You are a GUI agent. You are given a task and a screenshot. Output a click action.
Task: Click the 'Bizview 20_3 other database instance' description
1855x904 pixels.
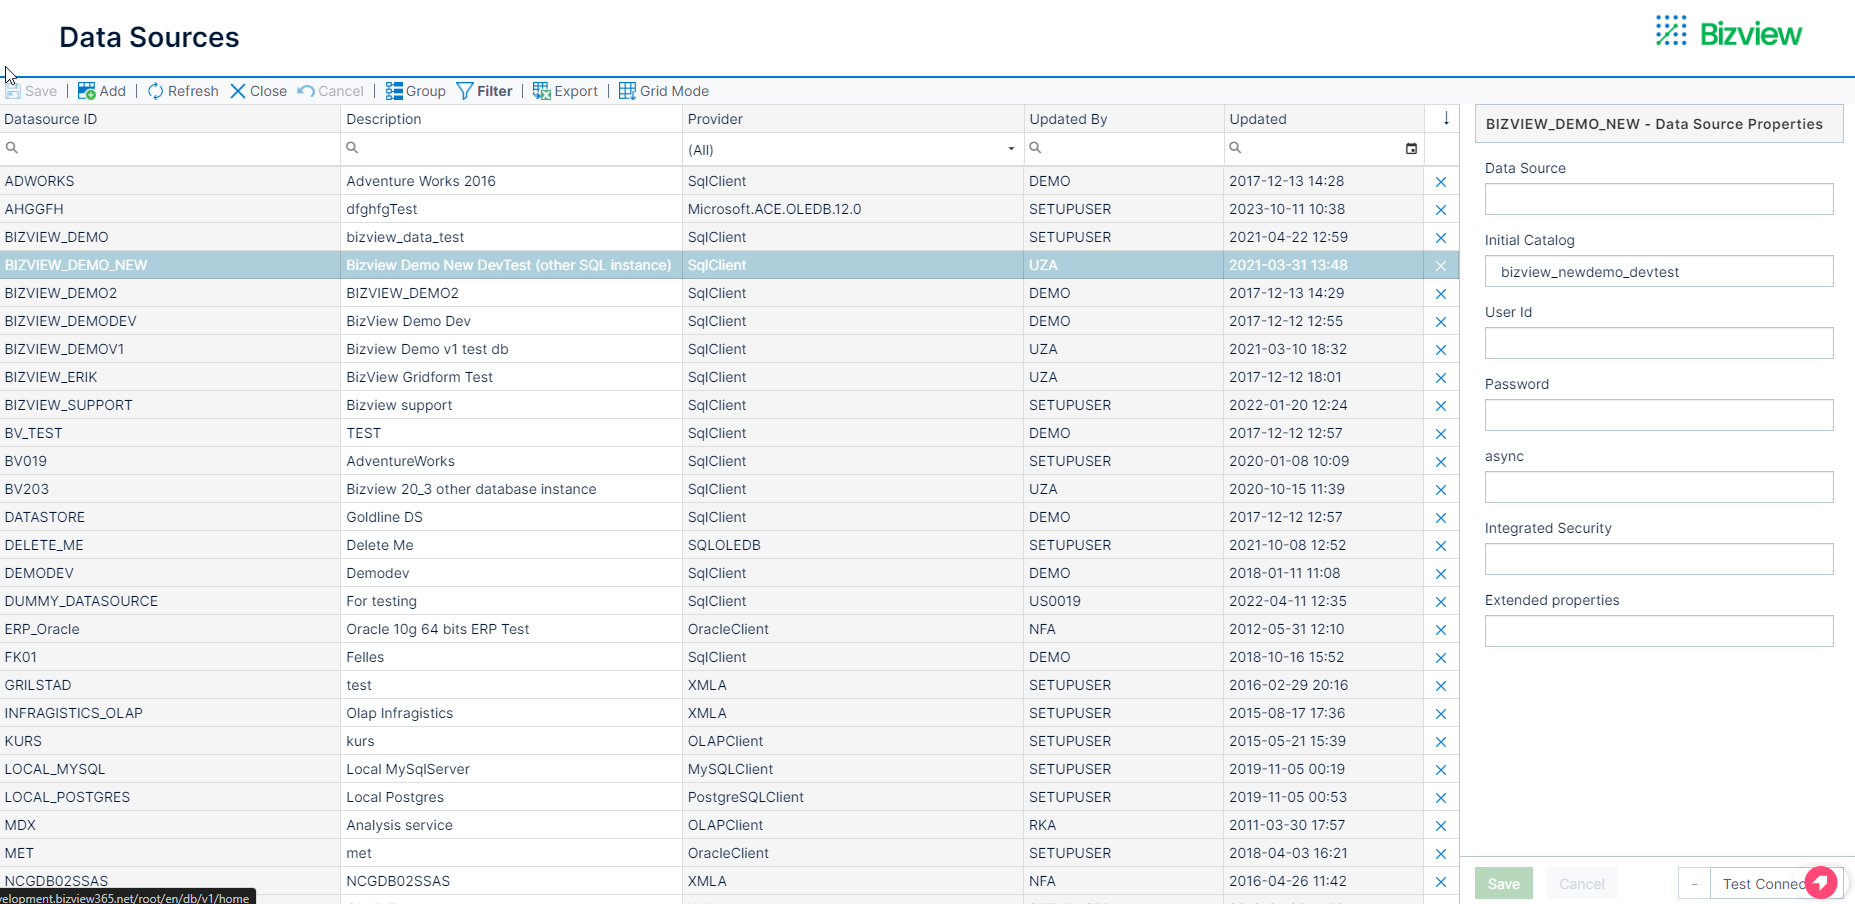click(x=471, y=489)
